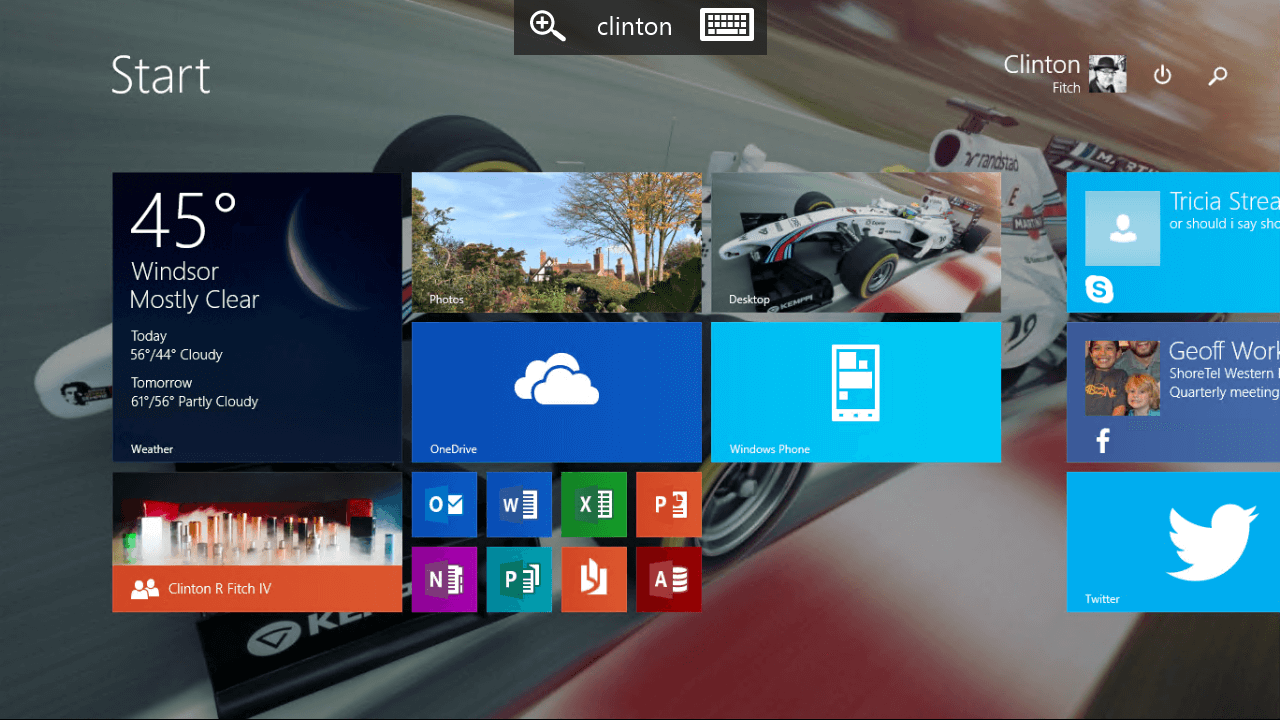Launch Access from its tile
This screenshot has height=720, width=1280.
669,579
